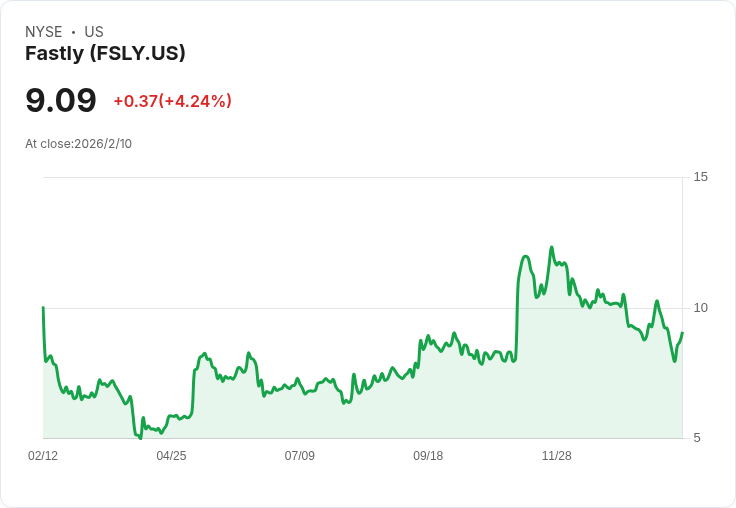Image resolution: width=736 pixels, height=508 pixels.
Task: Click the latest end point of the price line
Action: pos(682,333)
